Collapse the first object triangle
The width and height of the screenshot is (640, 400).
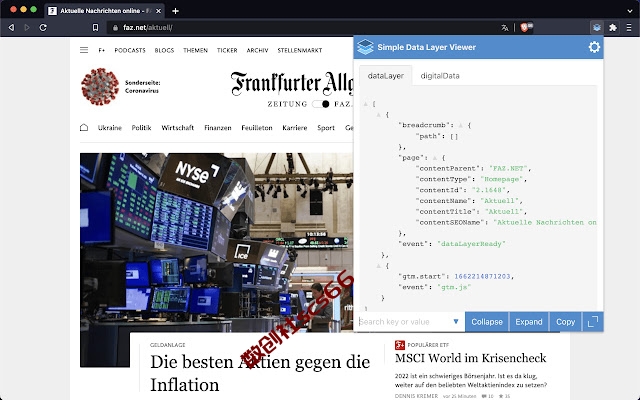[378, 115]
